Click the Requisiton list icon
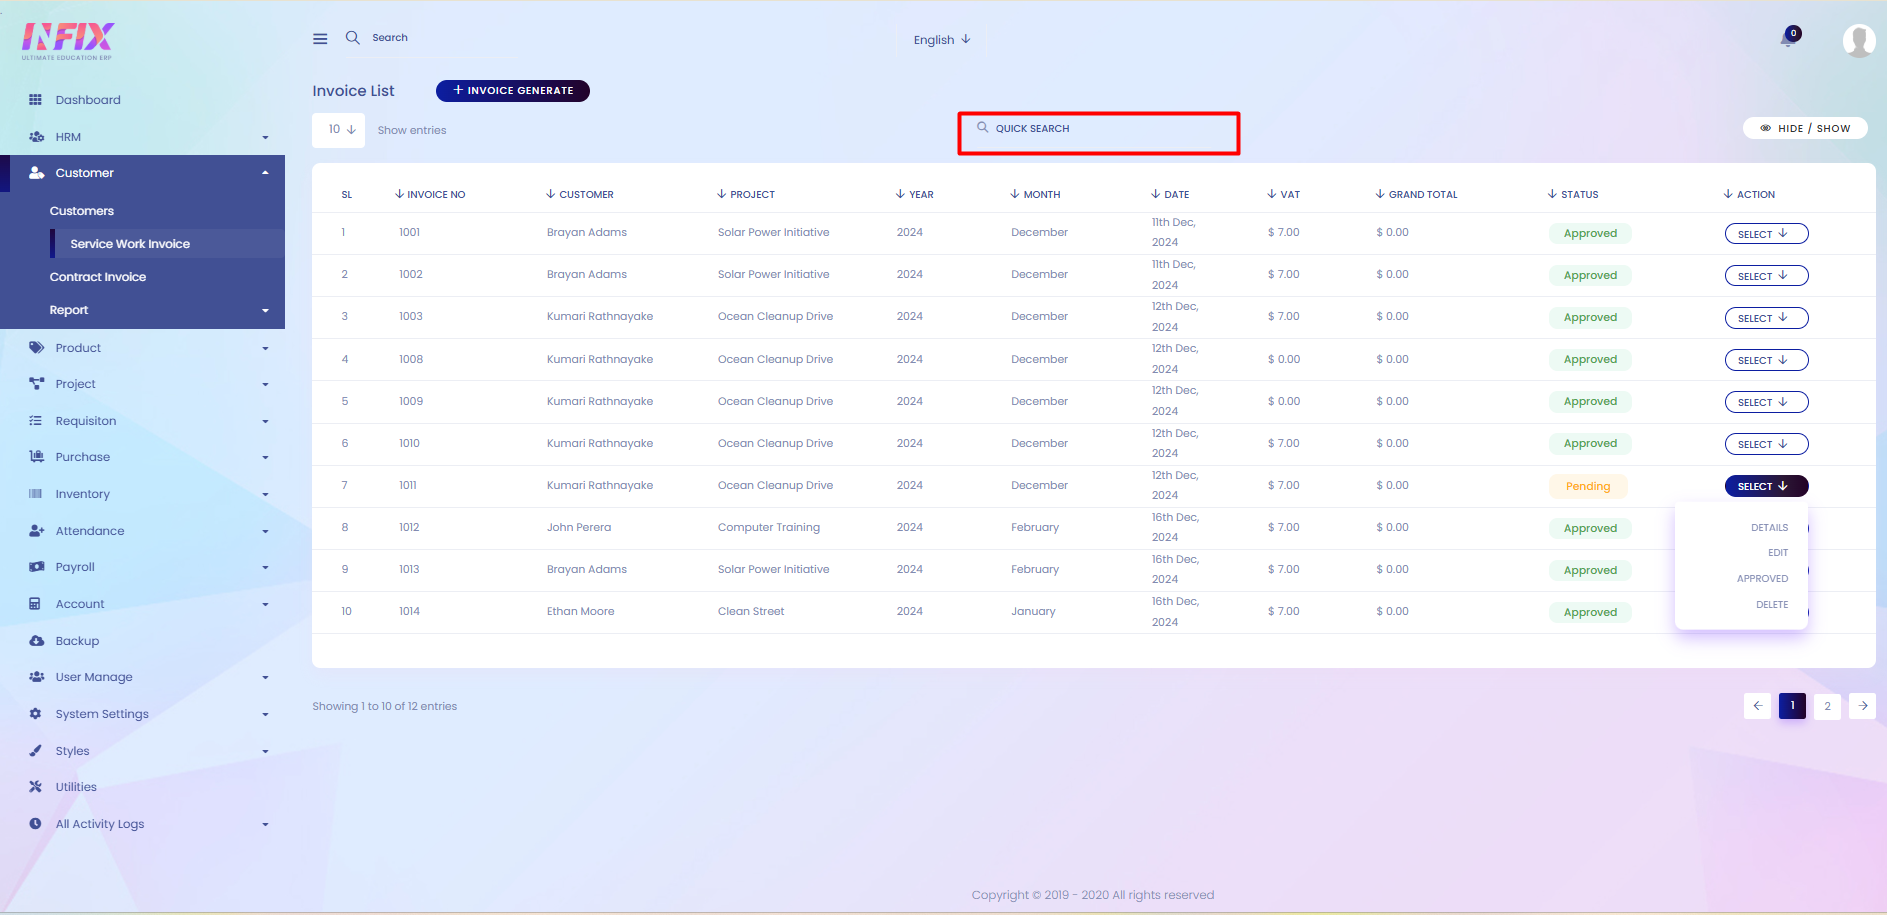The width and height of the screenshot is (1887, 915). (x=36, y=421)
